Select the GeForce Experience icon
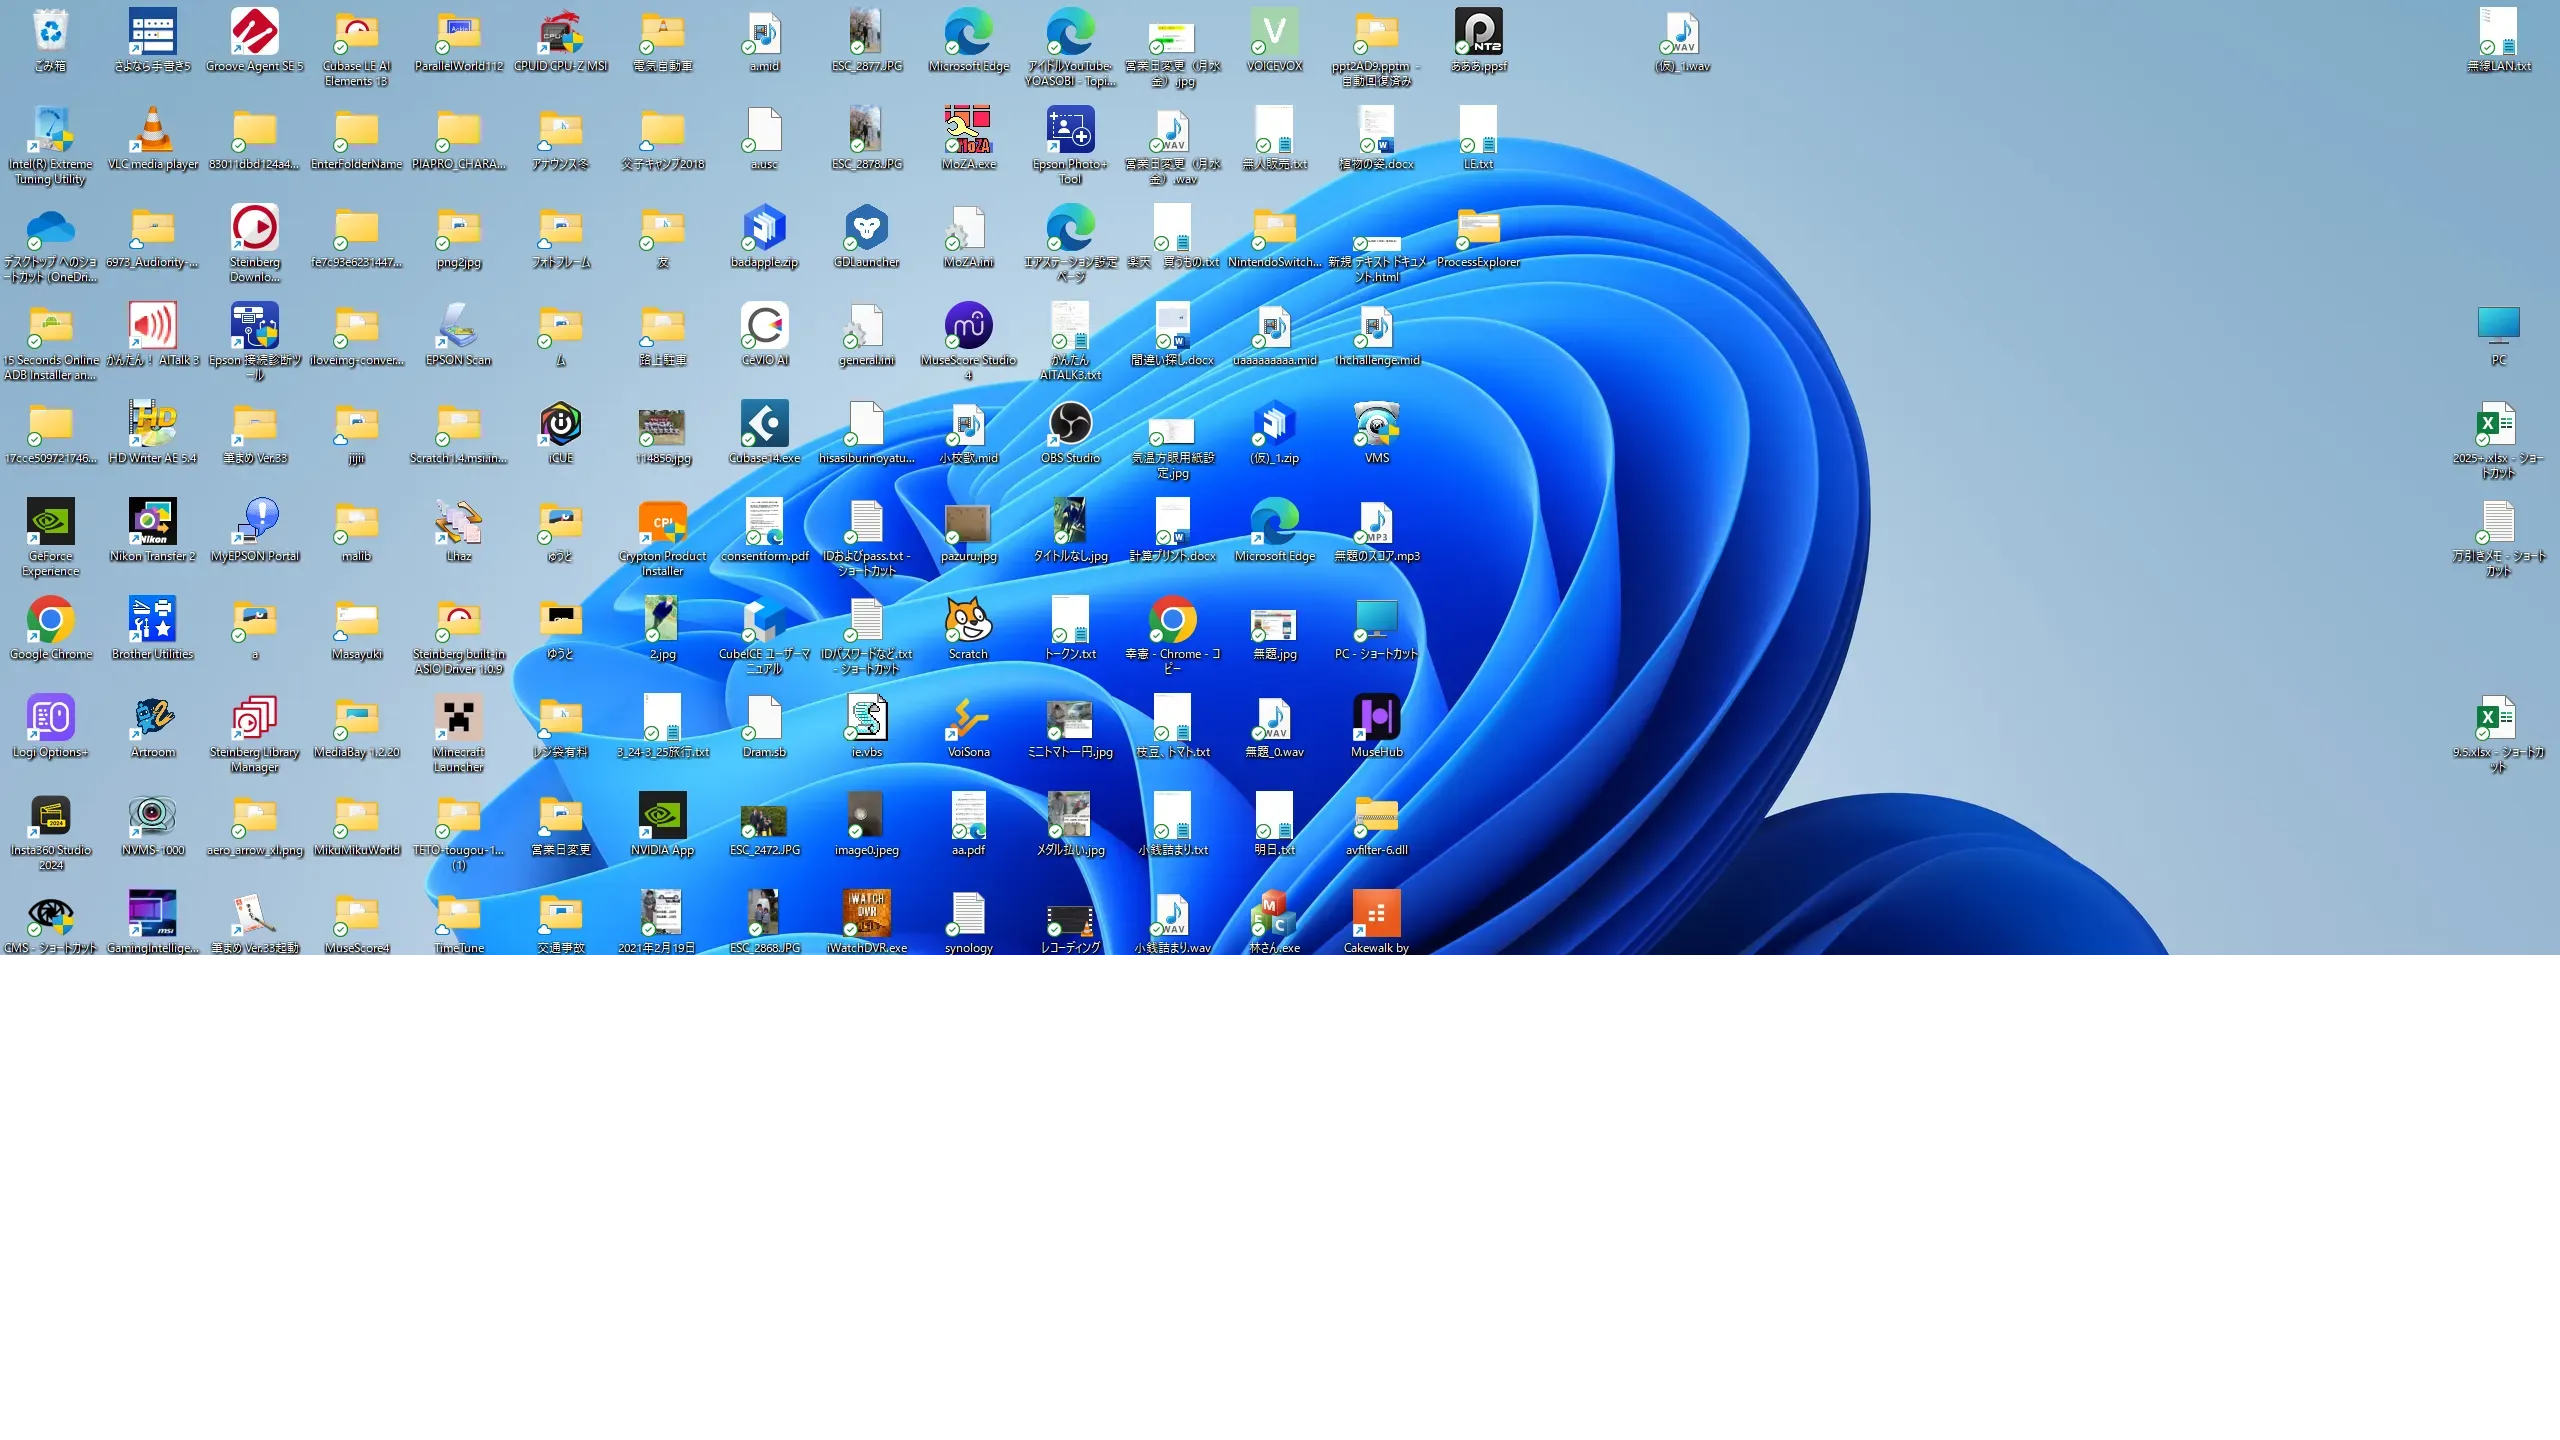Image resolution: width=2560 pixels, height=1440 pixels. tap(50, 522)
